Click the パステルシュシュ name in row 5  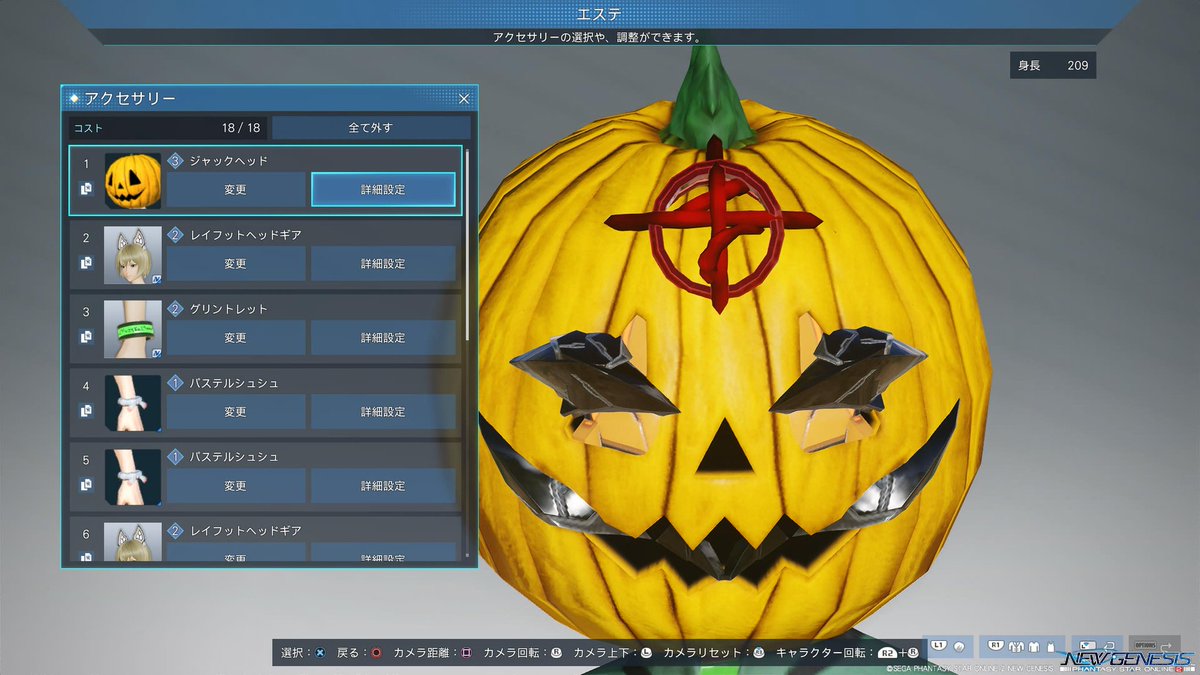click(234, 457)
